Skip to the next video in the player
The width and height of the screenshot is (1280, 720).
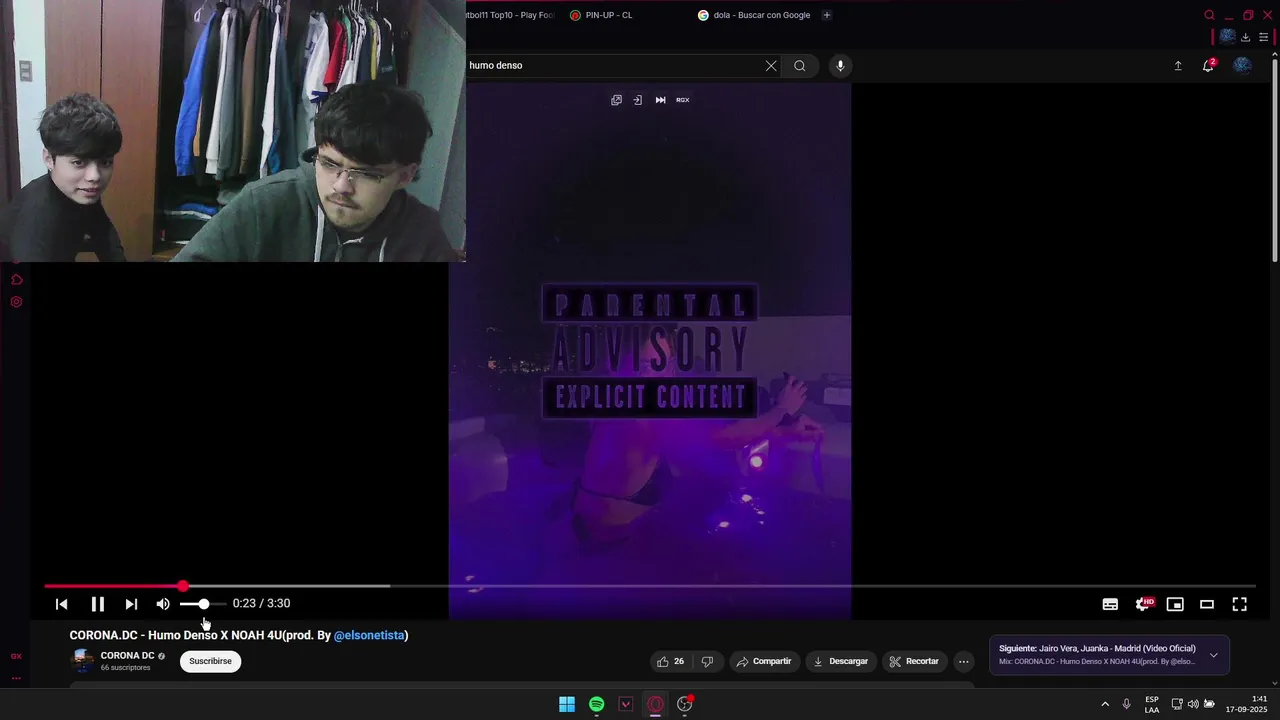click(x=131, y=604)
